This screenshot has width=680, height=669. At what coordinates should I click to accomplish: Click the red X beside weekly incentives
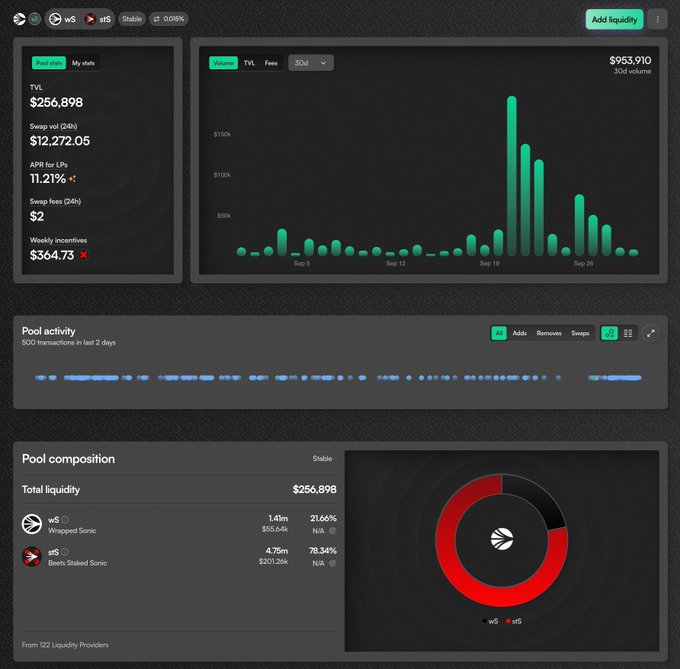(x=84, y=255)
